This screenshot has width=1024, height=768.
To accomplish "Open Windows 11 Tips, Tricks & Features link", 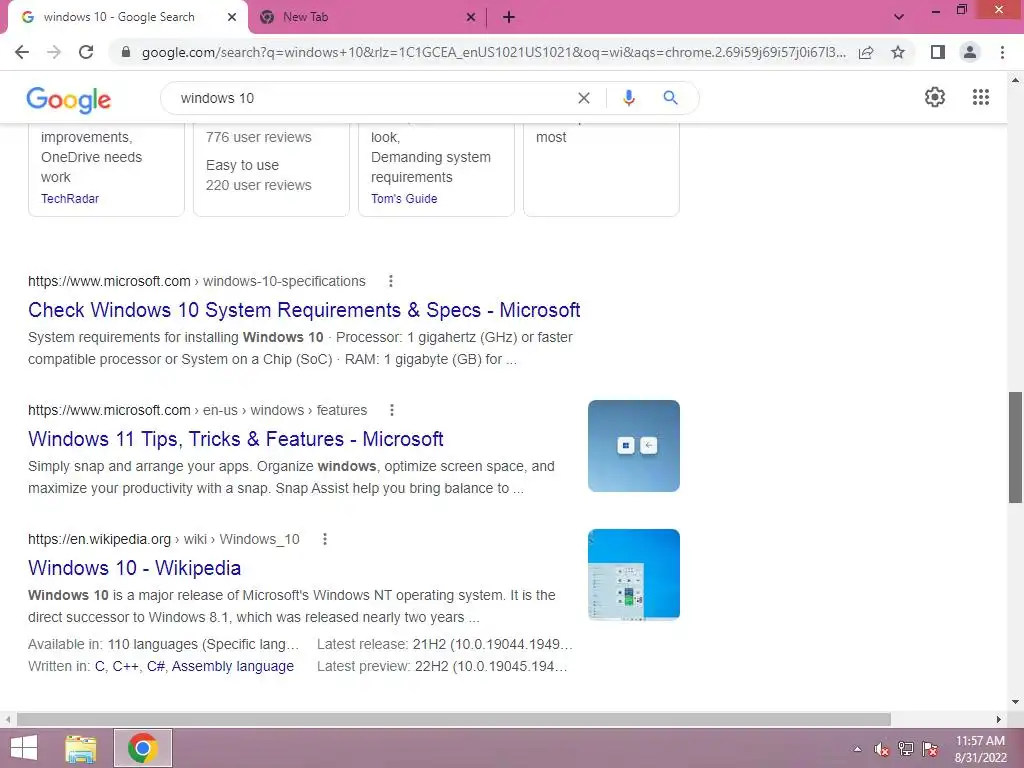I will pos(236,439).
